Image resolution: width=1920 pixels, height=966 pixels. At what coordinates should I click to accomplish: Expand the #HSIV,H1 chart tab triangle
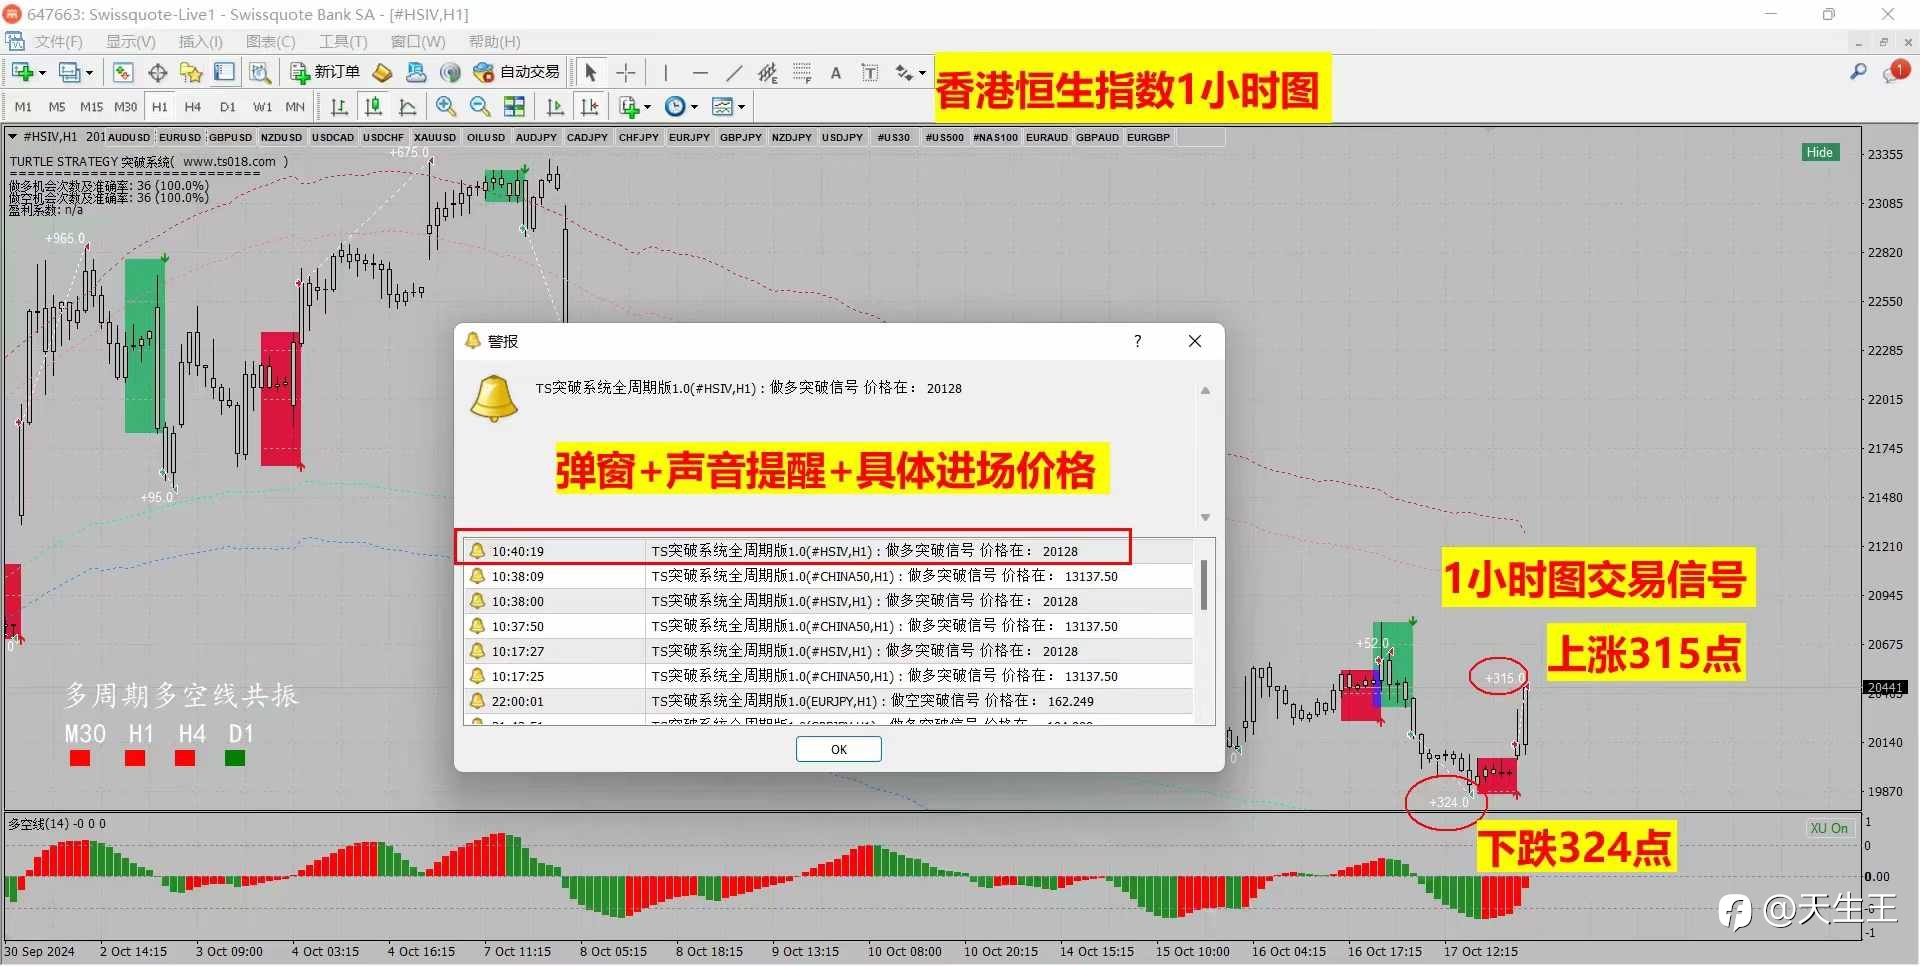pyautogui.click(x=12, y=137)
